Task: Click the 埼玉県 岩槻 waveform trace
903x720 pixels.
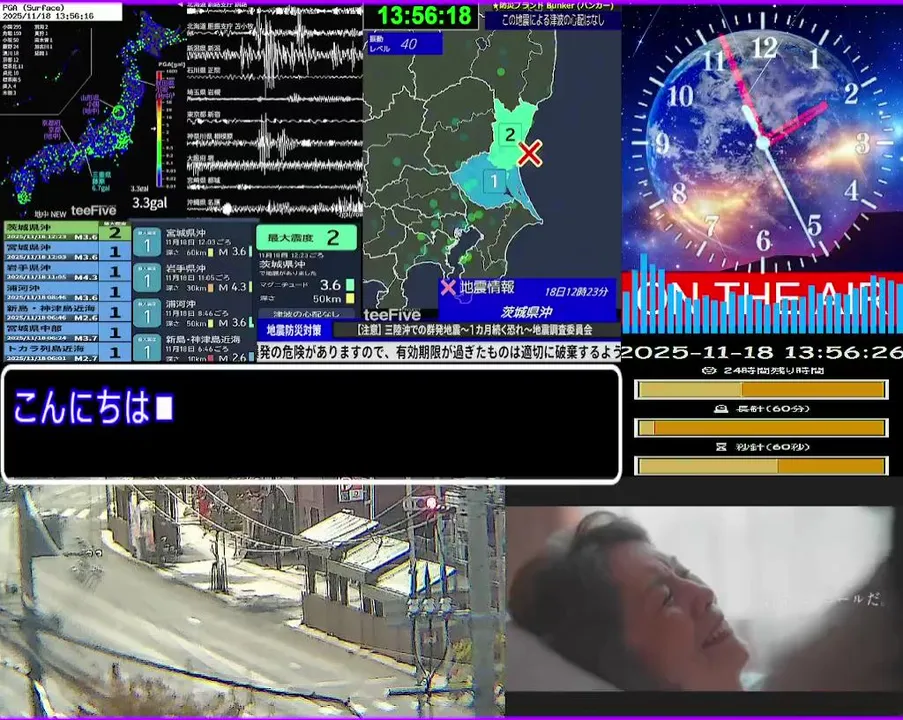Action: tap(274, 98)
